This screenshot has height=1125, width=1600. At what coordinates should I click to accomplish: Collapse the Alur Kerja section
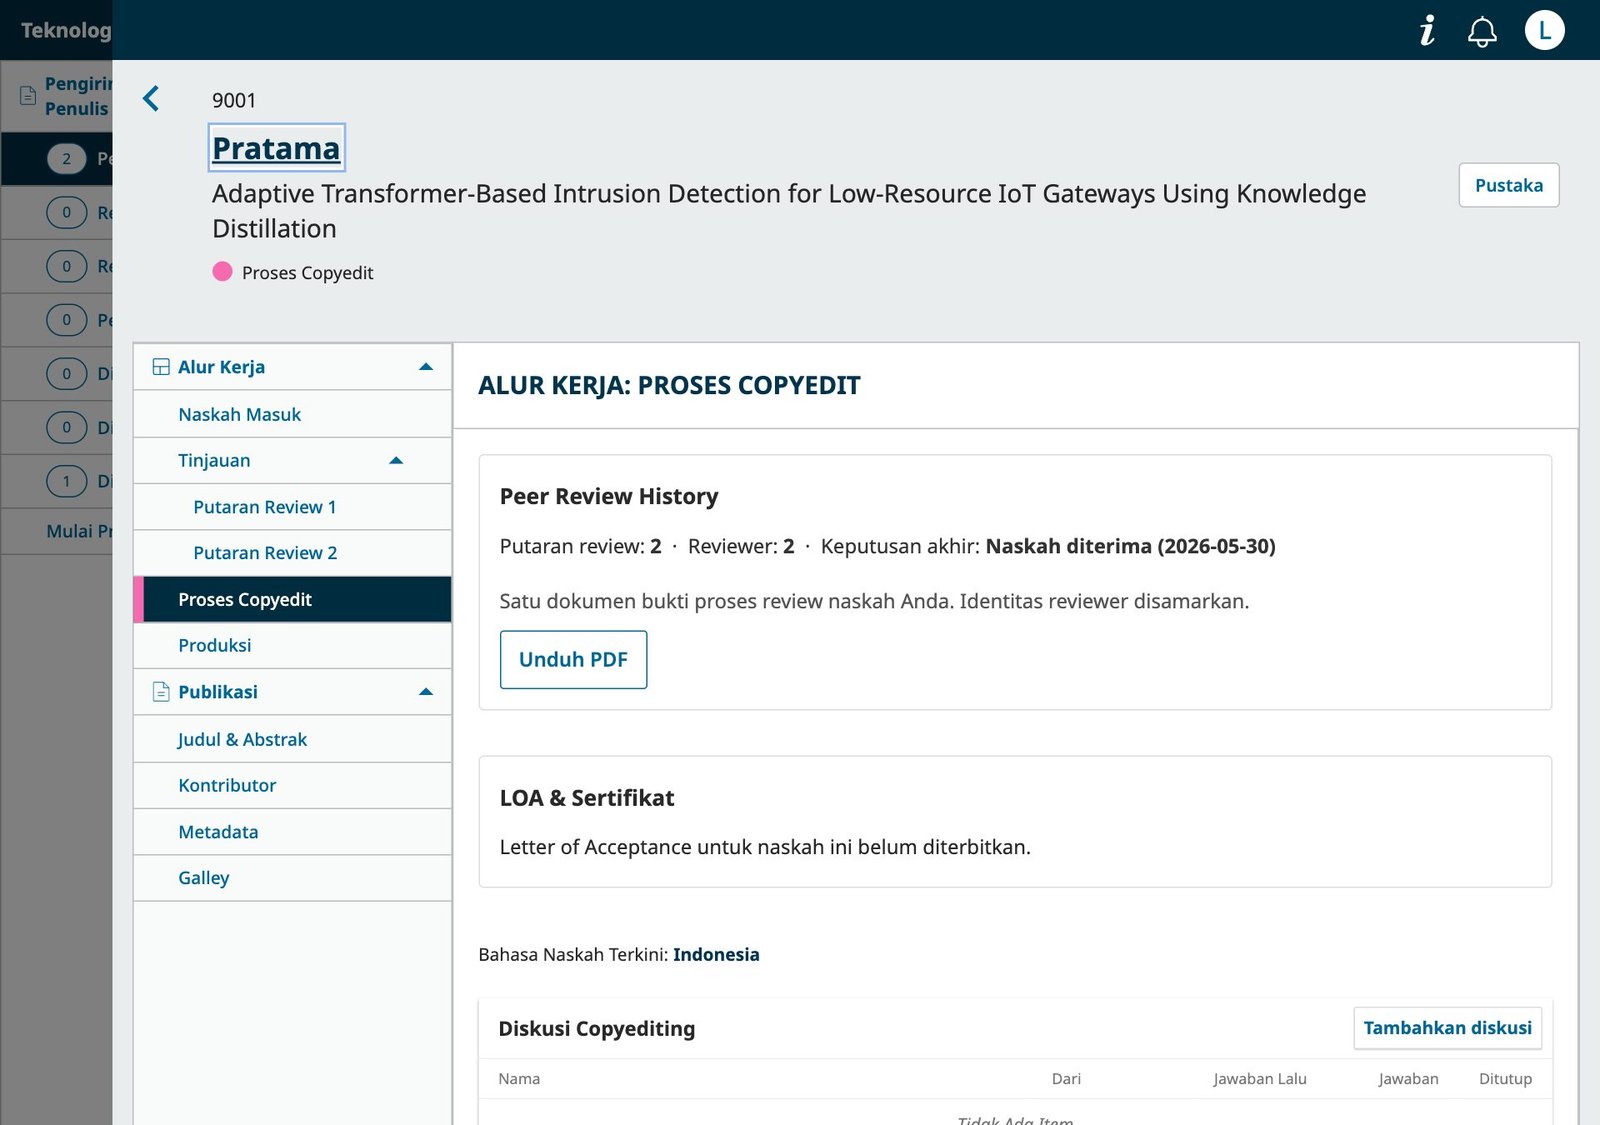[426, 367]
